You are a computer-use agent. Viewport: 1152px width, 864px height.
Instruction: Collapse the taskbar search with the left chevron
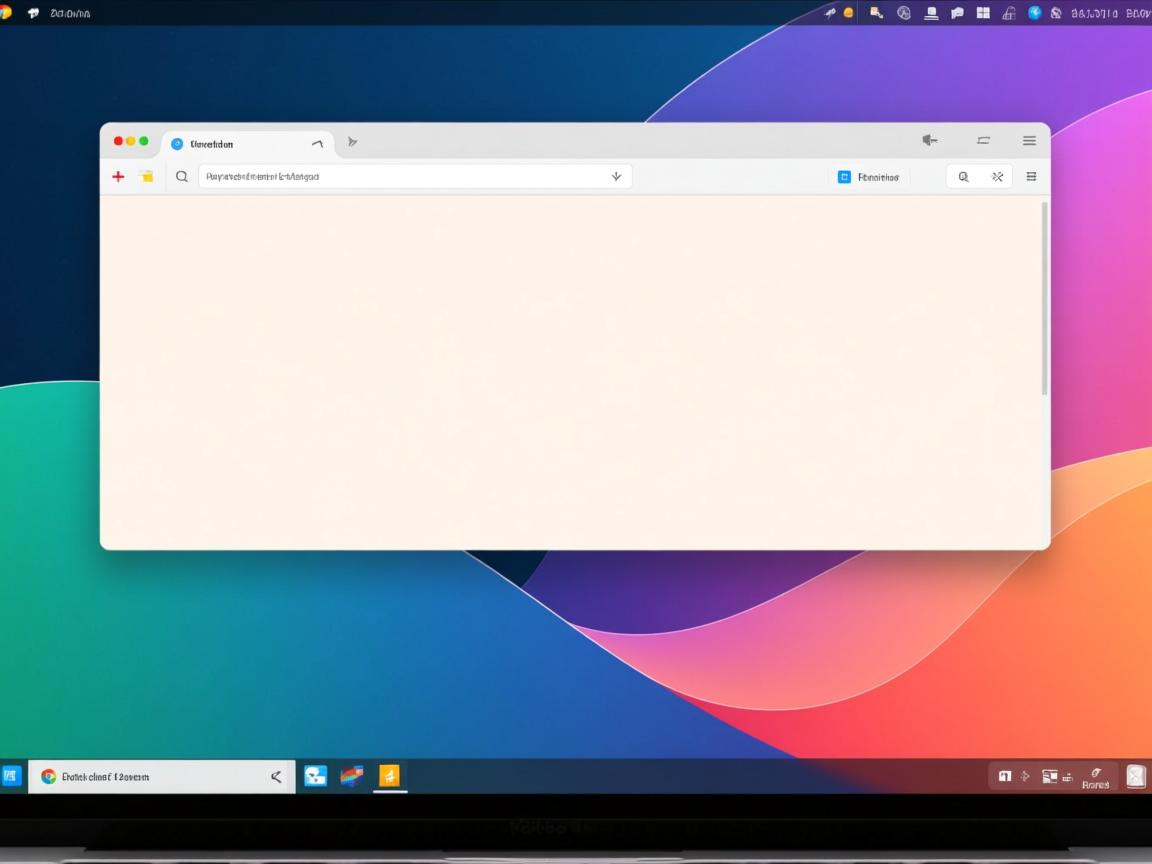coord(276,776)
